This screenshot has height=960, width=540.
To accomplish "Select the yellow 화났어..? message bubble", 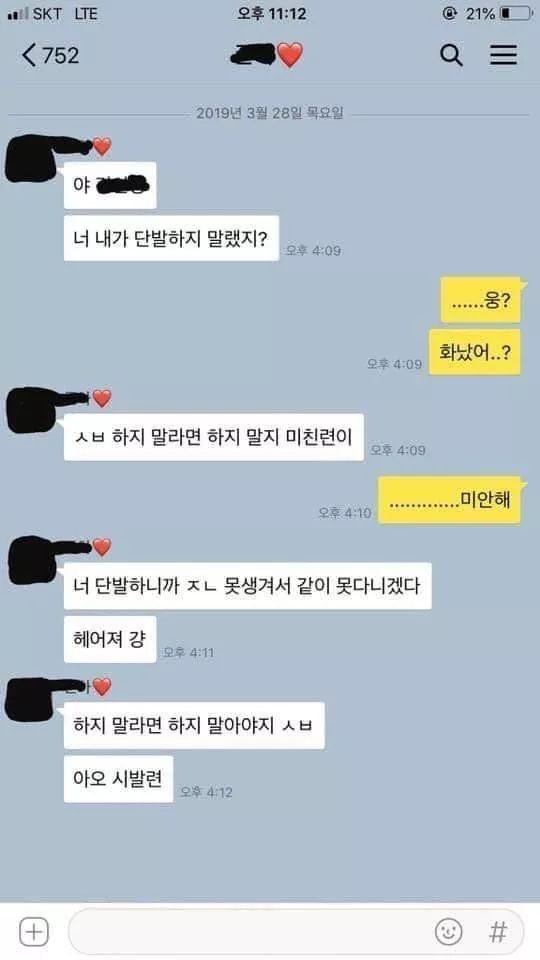I will tap(475, 352).
